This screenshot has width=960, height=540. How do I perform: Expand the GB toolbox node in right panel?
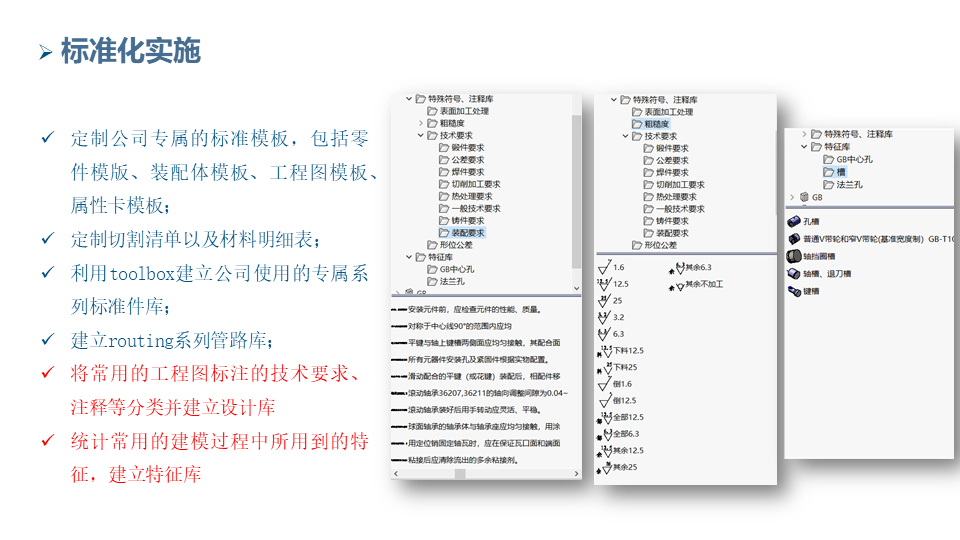click(x=790, y=198)
